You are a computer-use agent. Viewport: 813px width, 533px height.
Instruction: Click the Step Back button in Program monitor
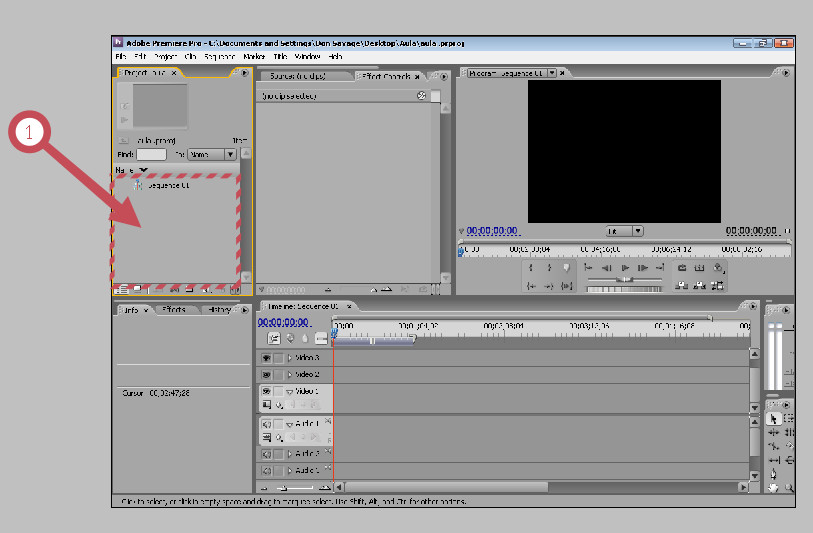(x=606, y=268)
